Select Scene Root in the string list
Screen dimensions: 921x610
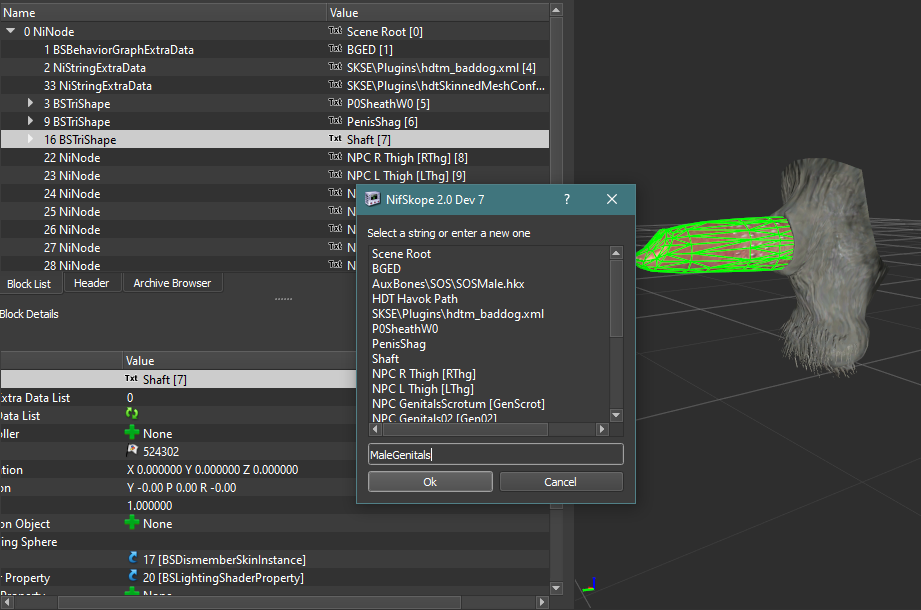(x=401, y=254)
